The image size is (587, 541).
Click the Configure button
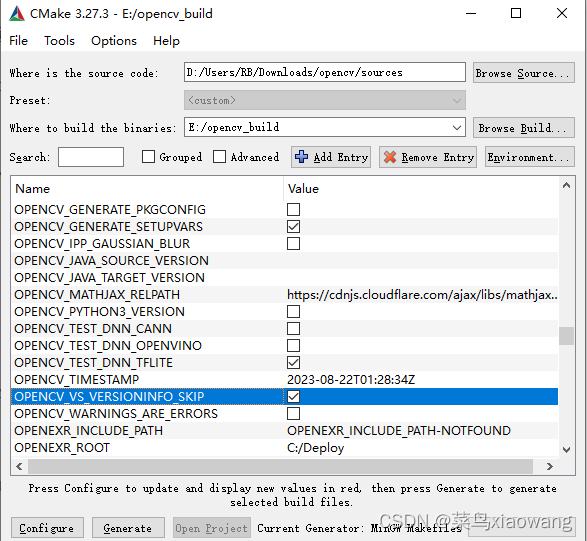pyautogui.click(x=47, y=528)
